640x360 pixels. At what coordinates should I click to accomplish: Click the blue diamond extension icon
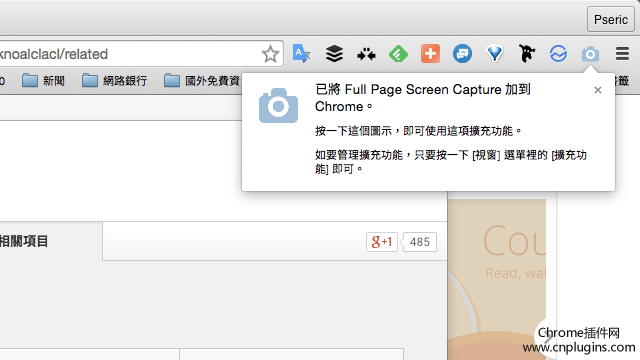[495, 53]
